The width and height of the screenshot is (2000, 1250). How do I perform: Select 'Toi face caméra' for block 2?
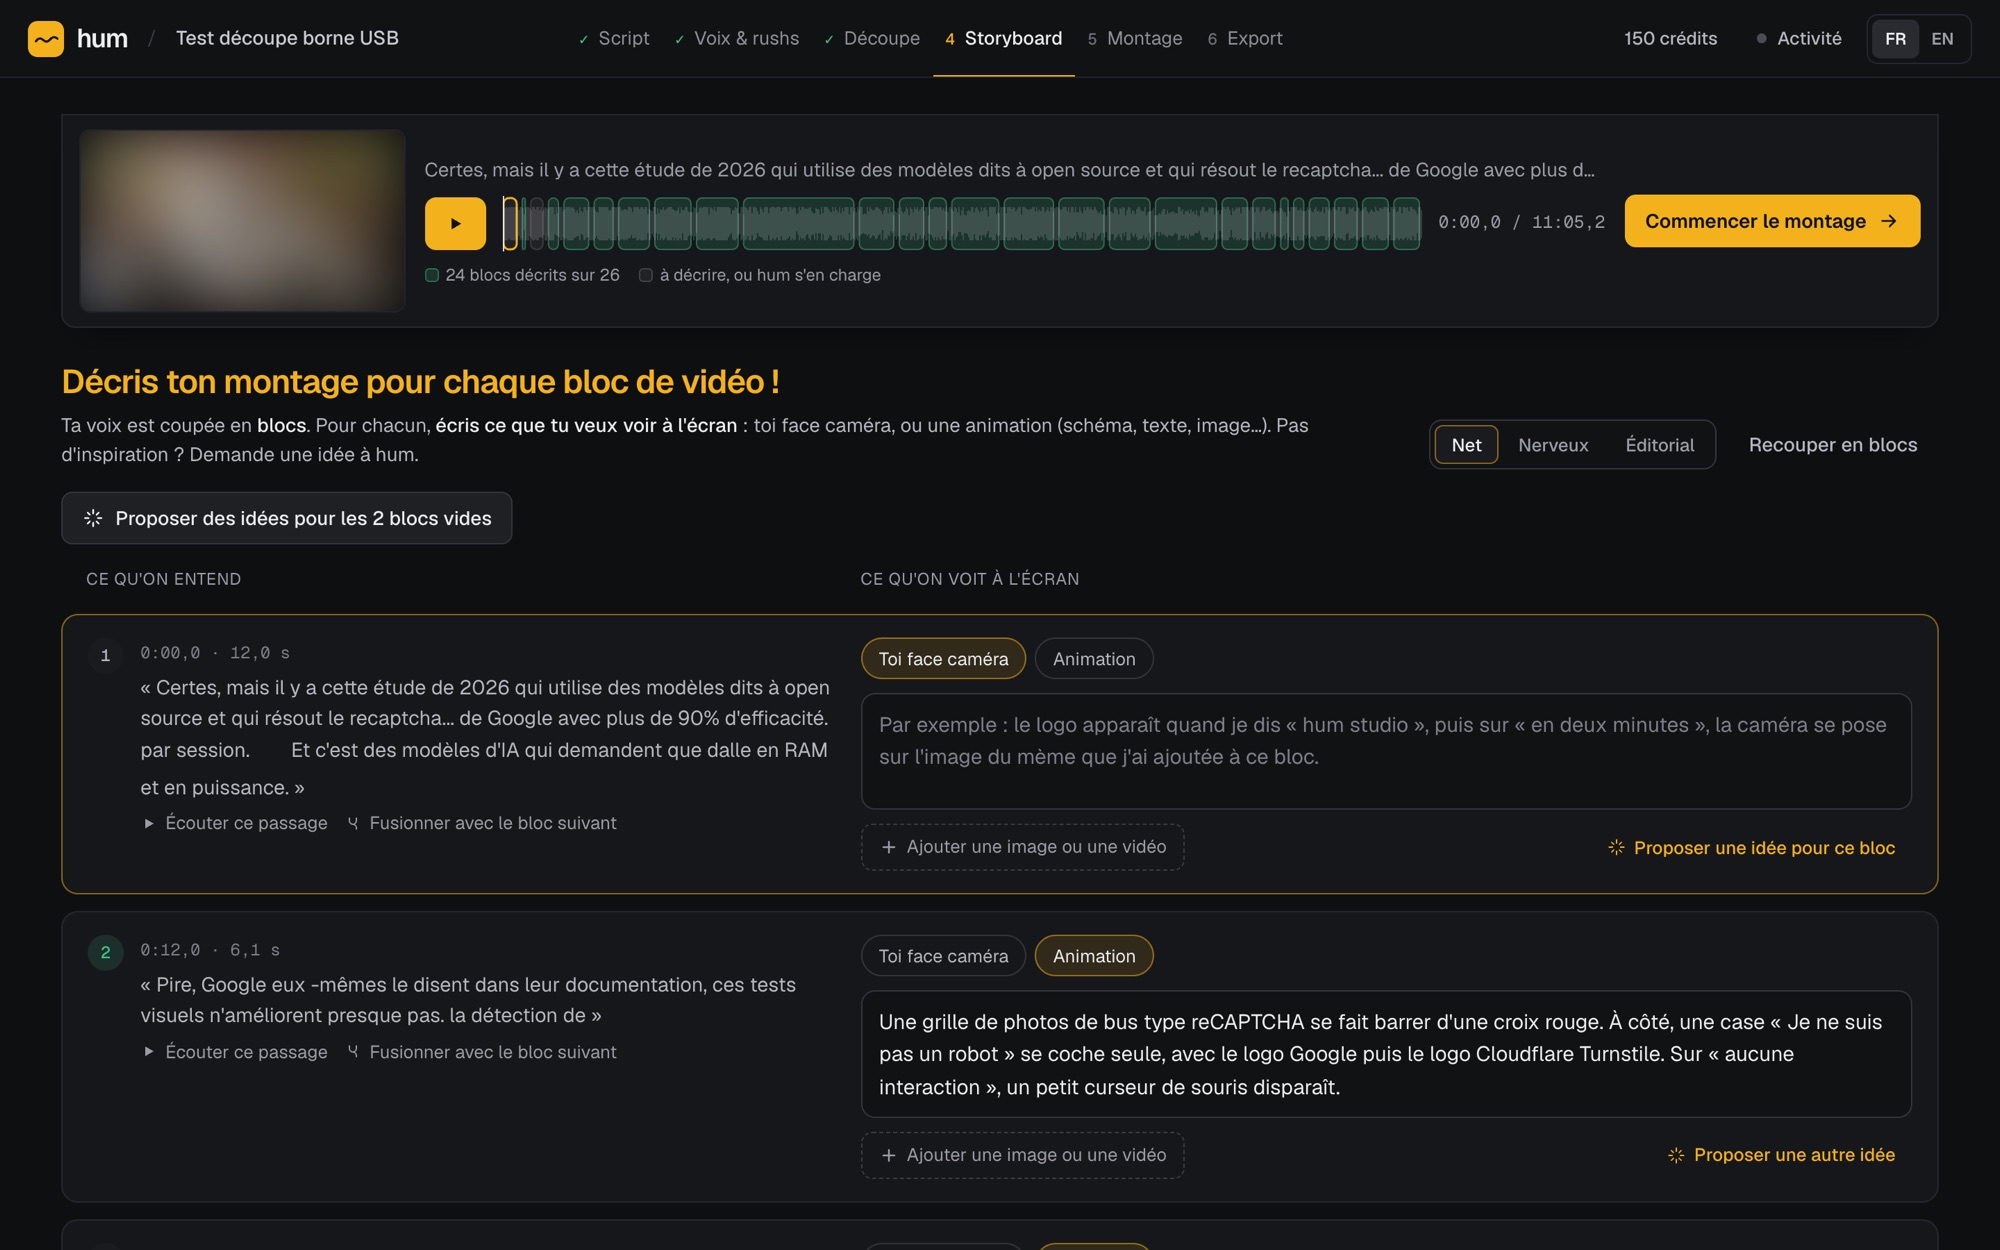click(943, 956)
